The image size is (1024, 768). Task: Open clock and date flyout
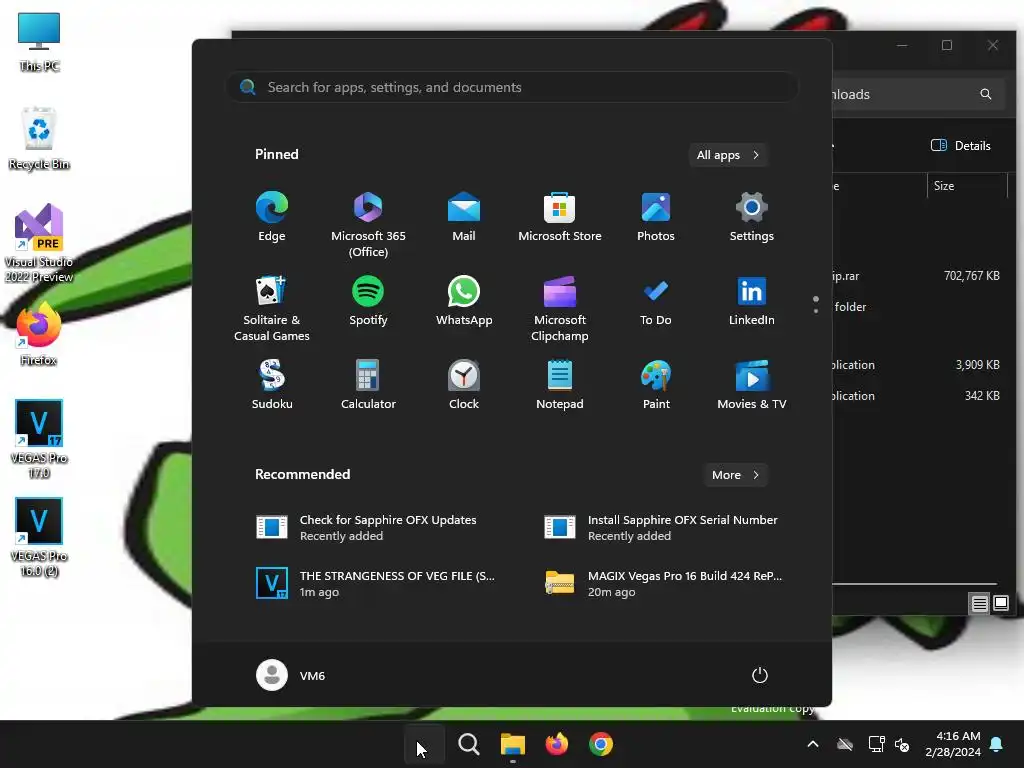(x=953, y=744)
